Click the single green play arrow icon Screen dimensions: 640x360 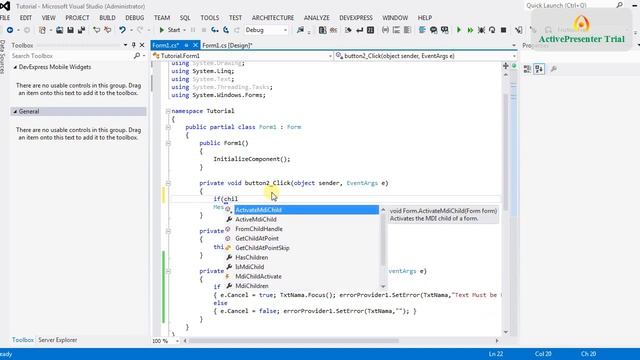[459, 30]
